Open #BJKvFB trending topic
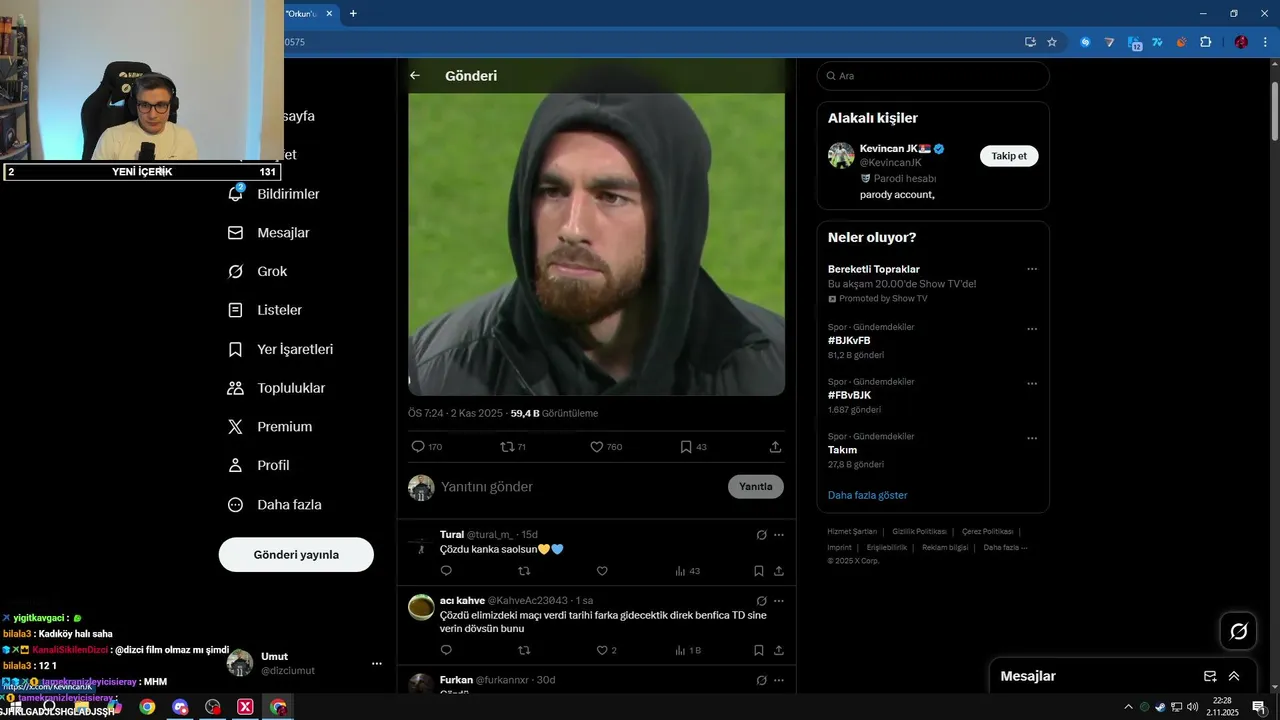 pos(849,341)
